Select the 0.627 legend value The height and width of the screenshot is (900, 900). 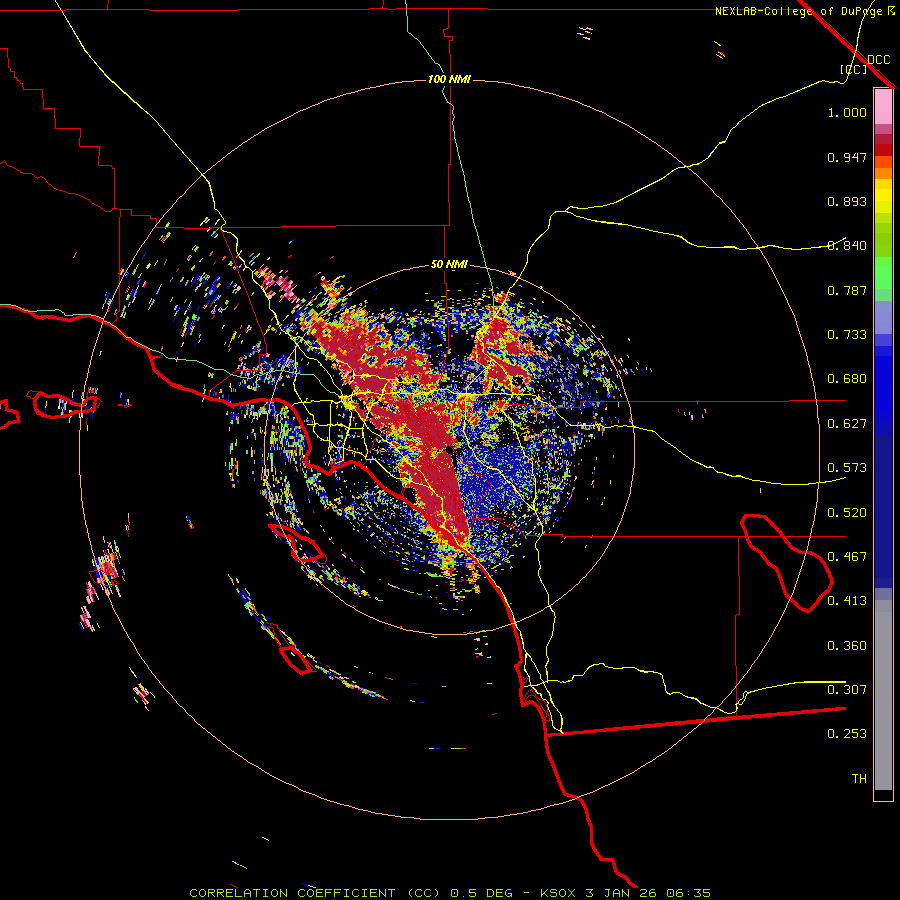847,424
